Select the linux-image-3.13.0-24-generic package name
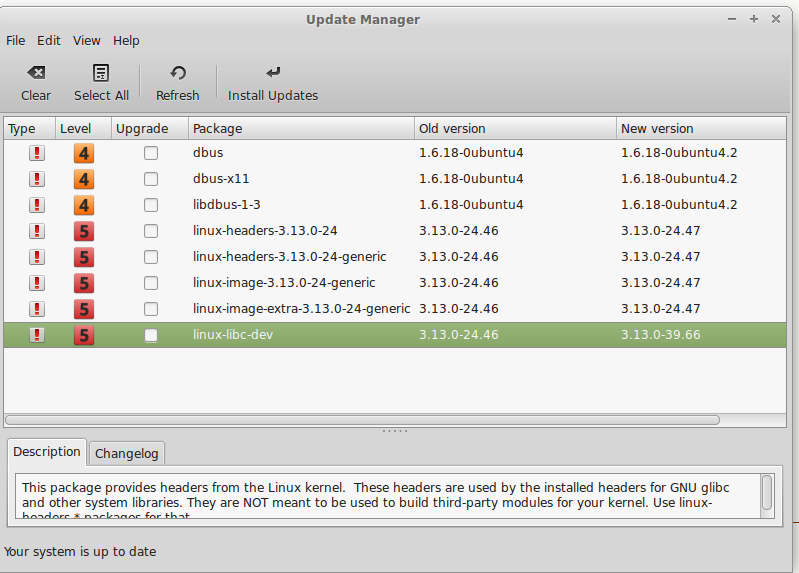The width and height of the screenshot is (799, 573). (x=284, y=282)
